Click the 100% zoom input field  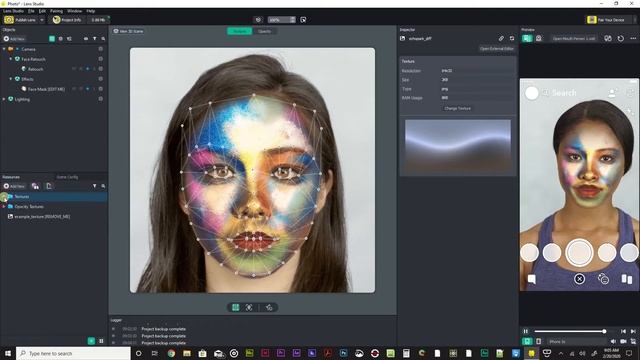pos(278,20)
